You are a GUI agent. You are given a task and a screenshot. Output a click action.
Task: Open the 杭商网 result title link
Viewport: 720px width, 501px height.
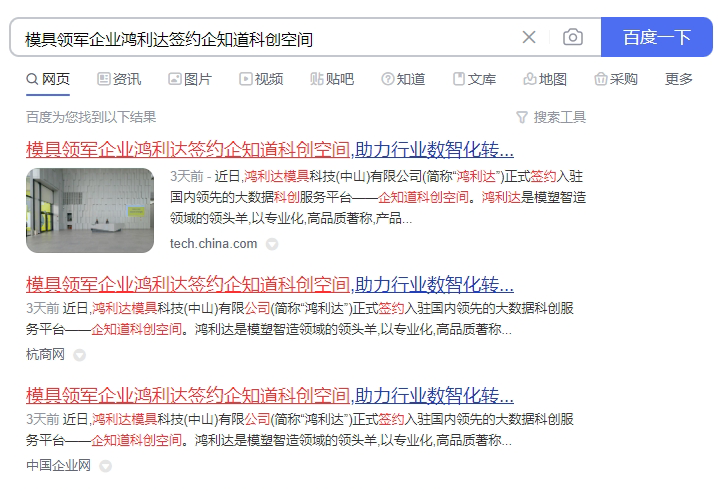[x=270, y=285]
